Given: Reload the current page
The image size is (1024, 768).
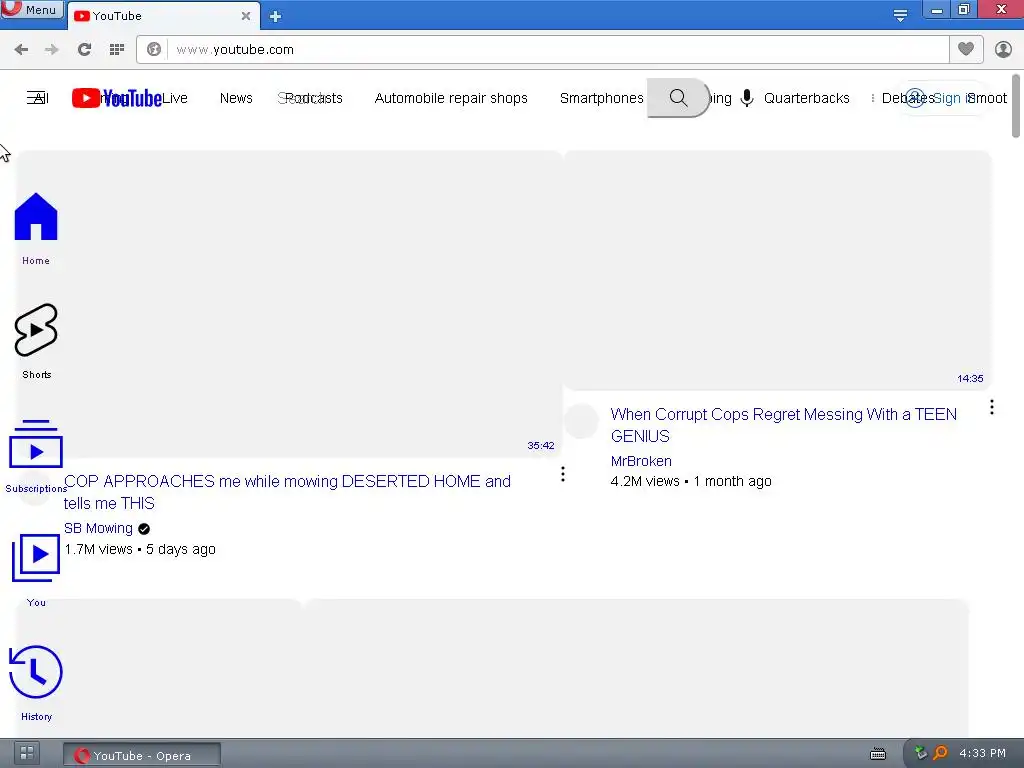Looking at the screenshot, I should click(x=84, y=50).
